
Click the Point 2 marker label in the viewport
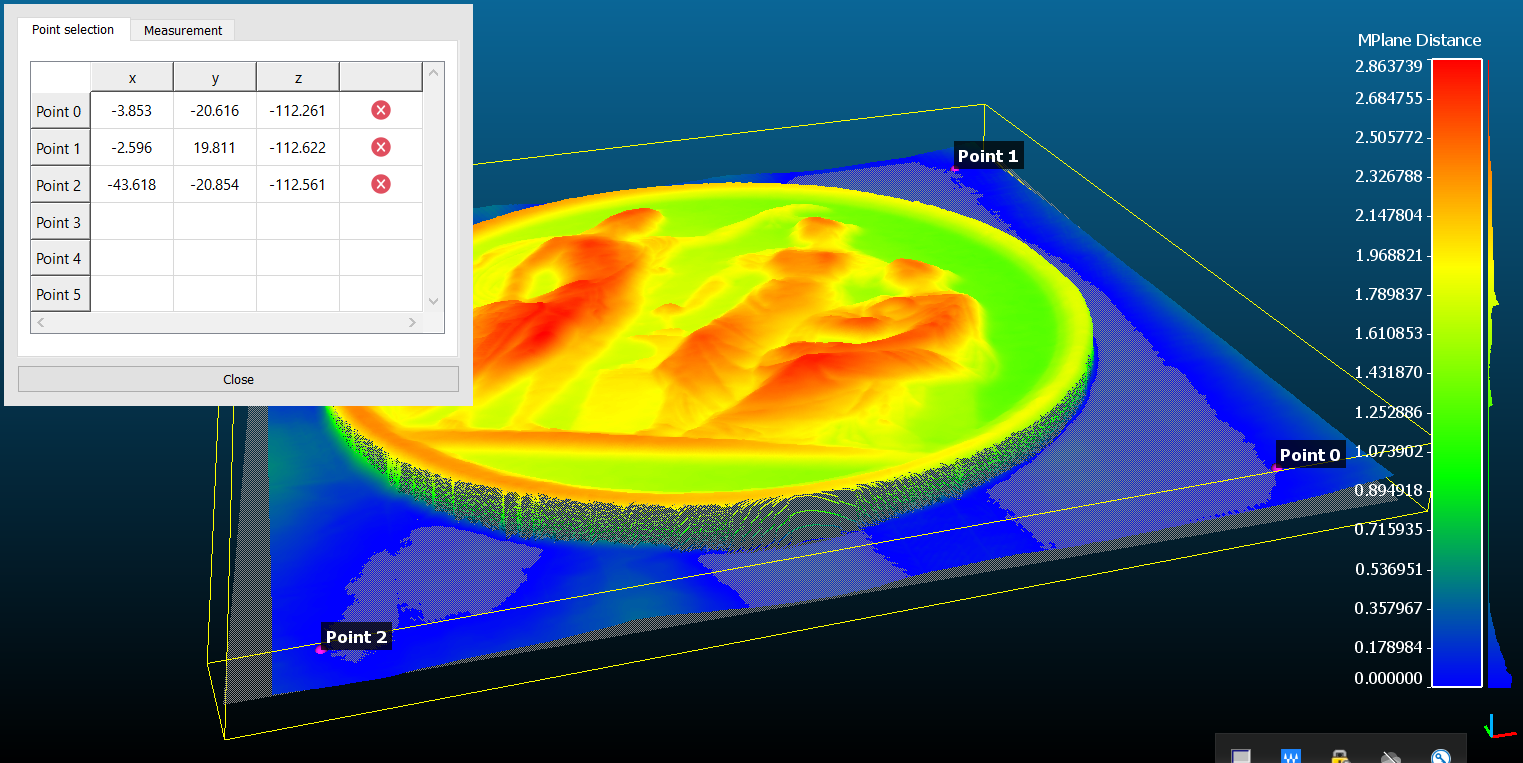356,637
